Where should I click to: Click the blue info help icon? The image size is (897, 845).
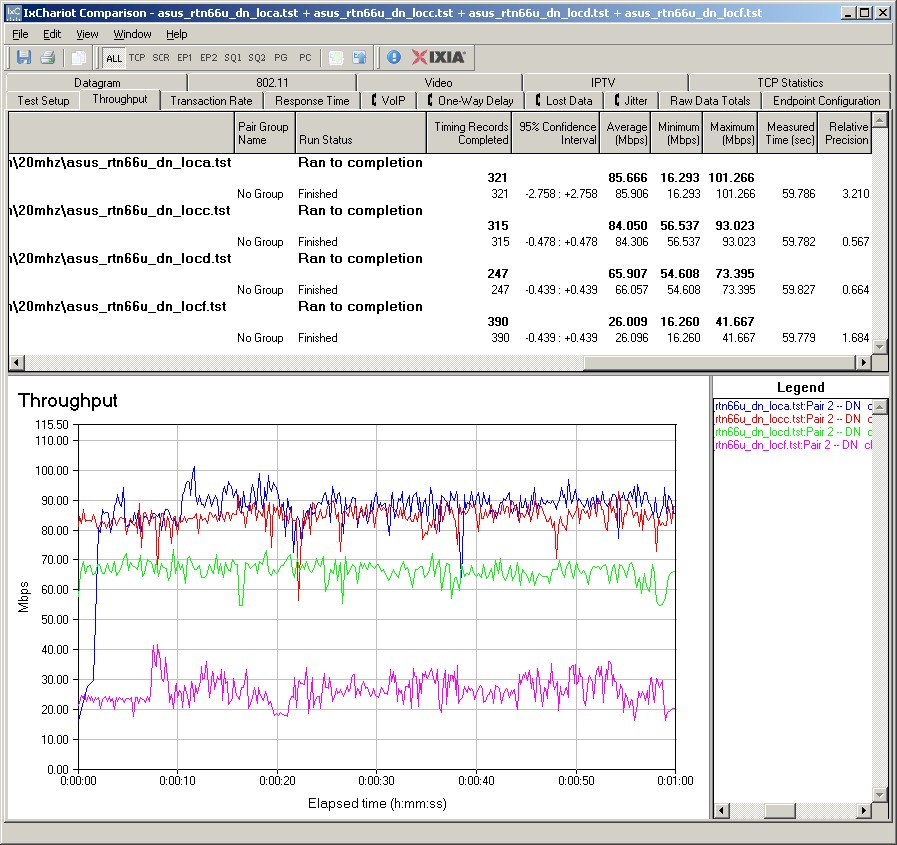(394, 57)
